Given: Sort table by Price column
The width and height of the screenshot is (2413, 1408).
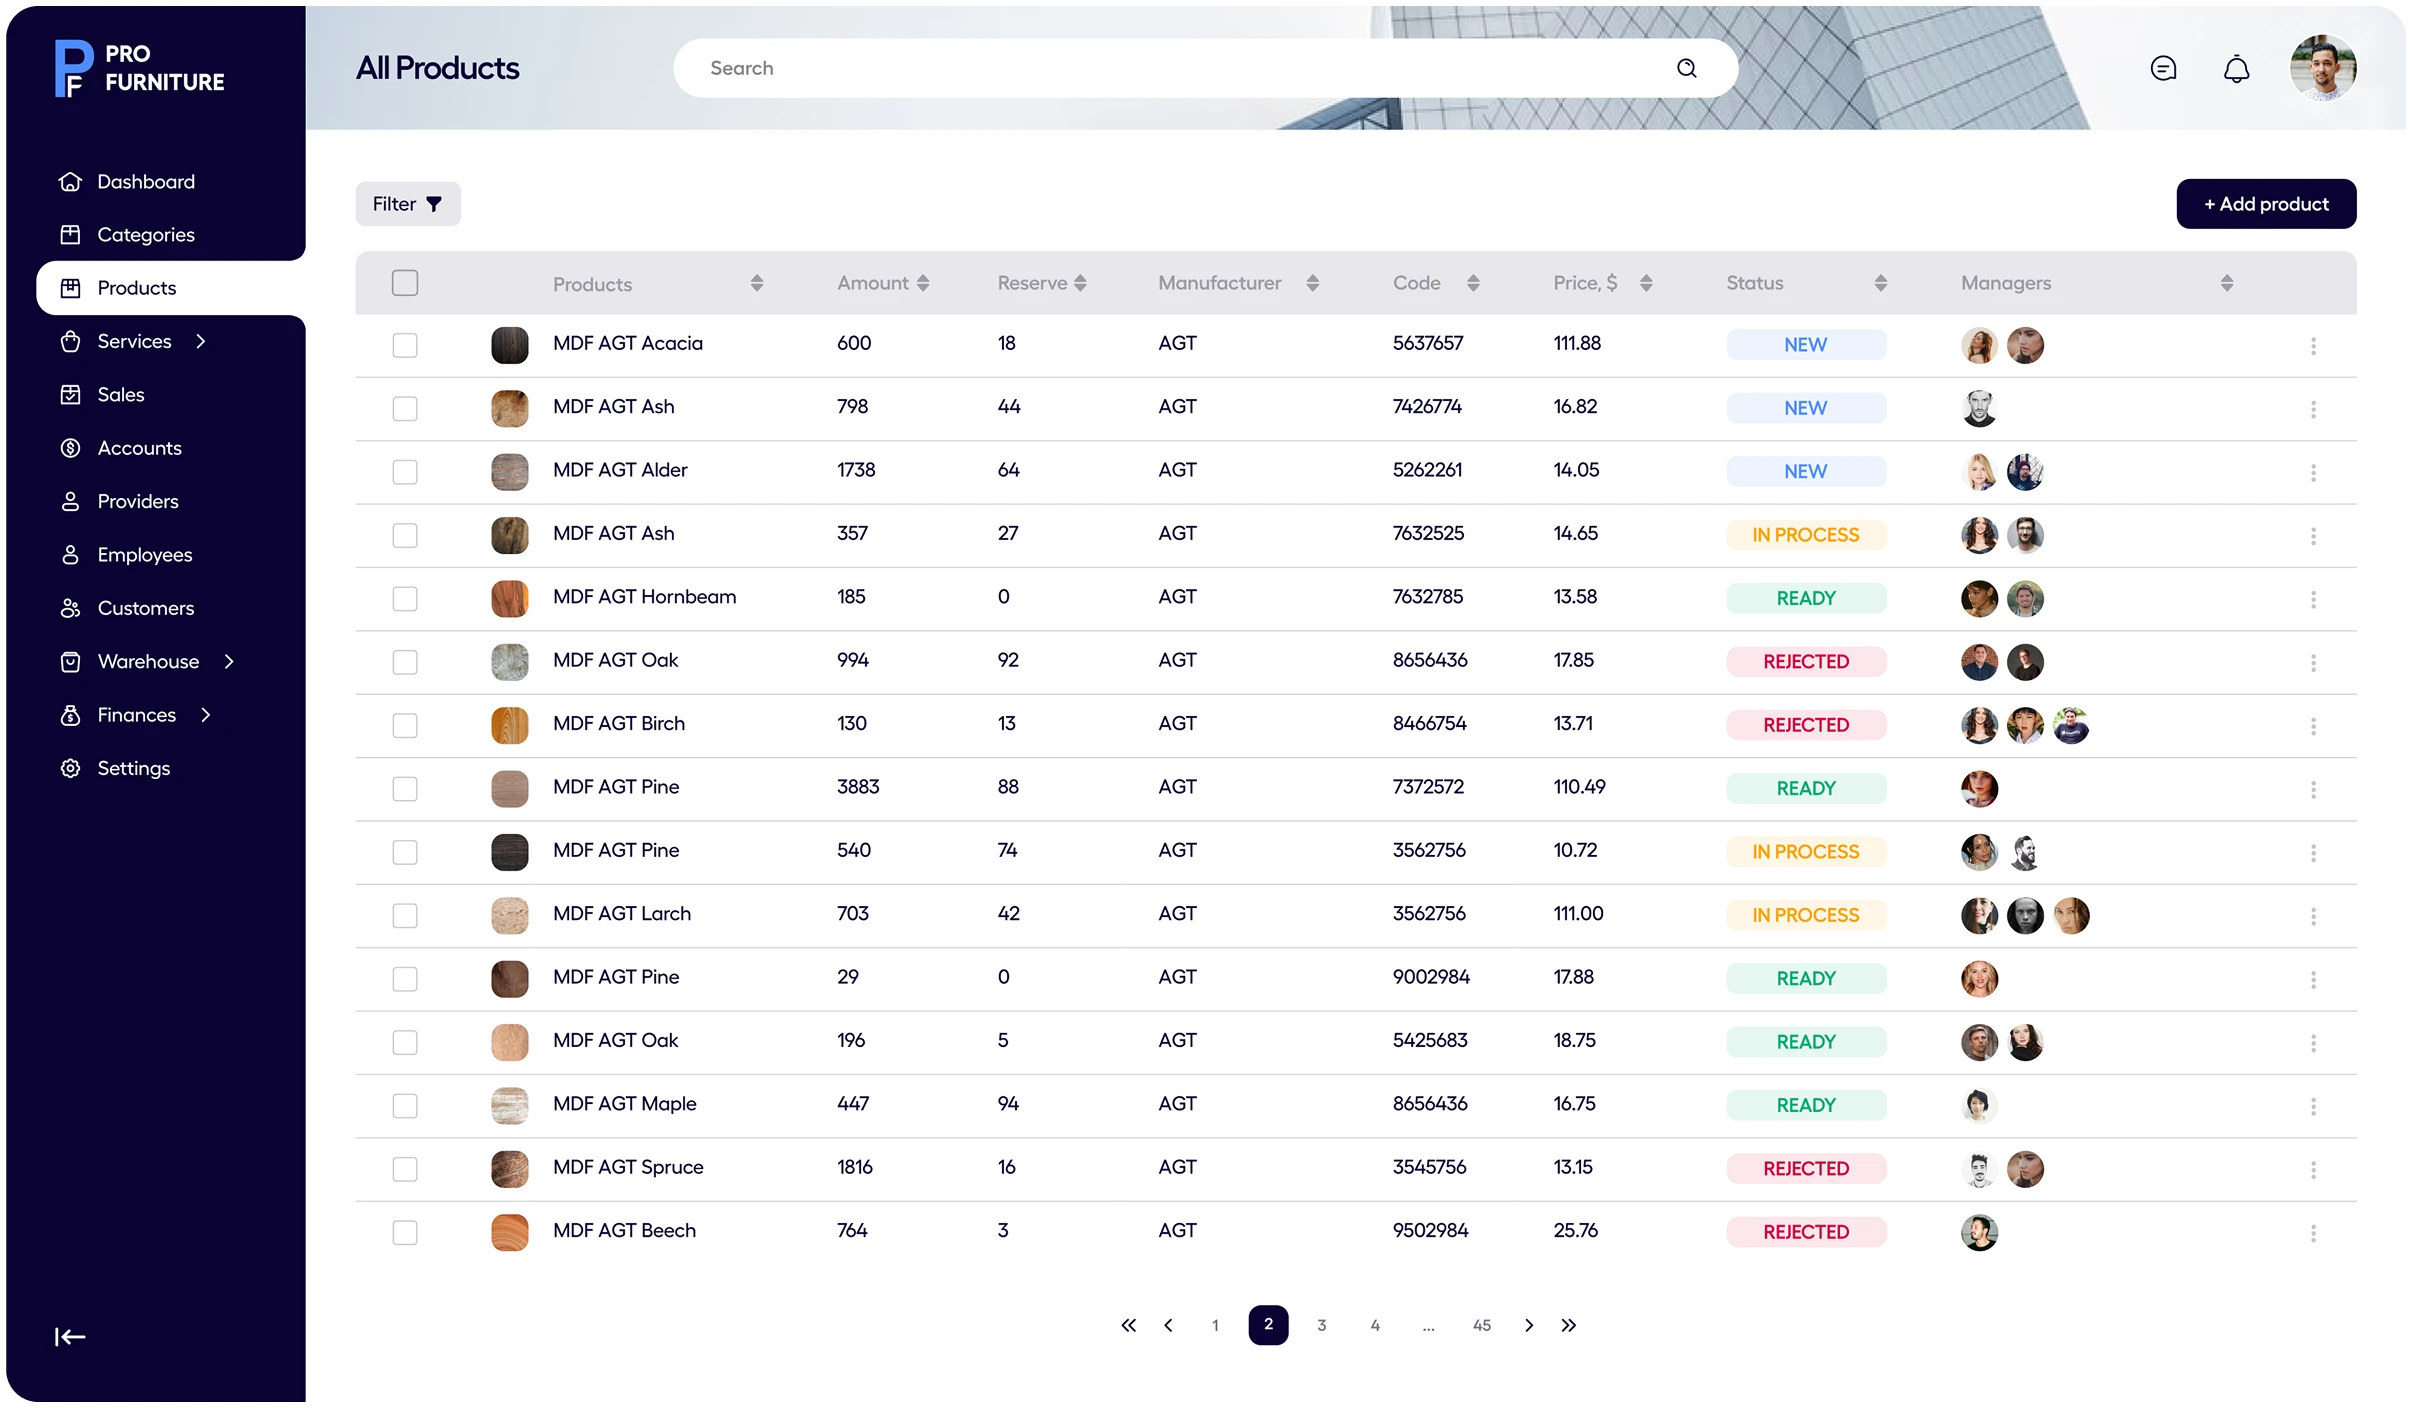Looking at the screenshot, I should 1645,283.
